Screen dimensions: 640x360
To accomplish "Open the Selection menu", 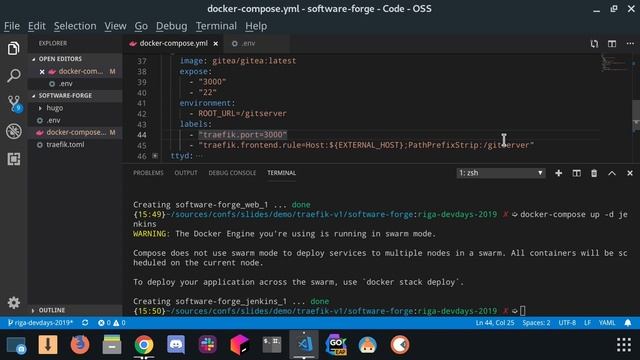I will pos(75,26).
